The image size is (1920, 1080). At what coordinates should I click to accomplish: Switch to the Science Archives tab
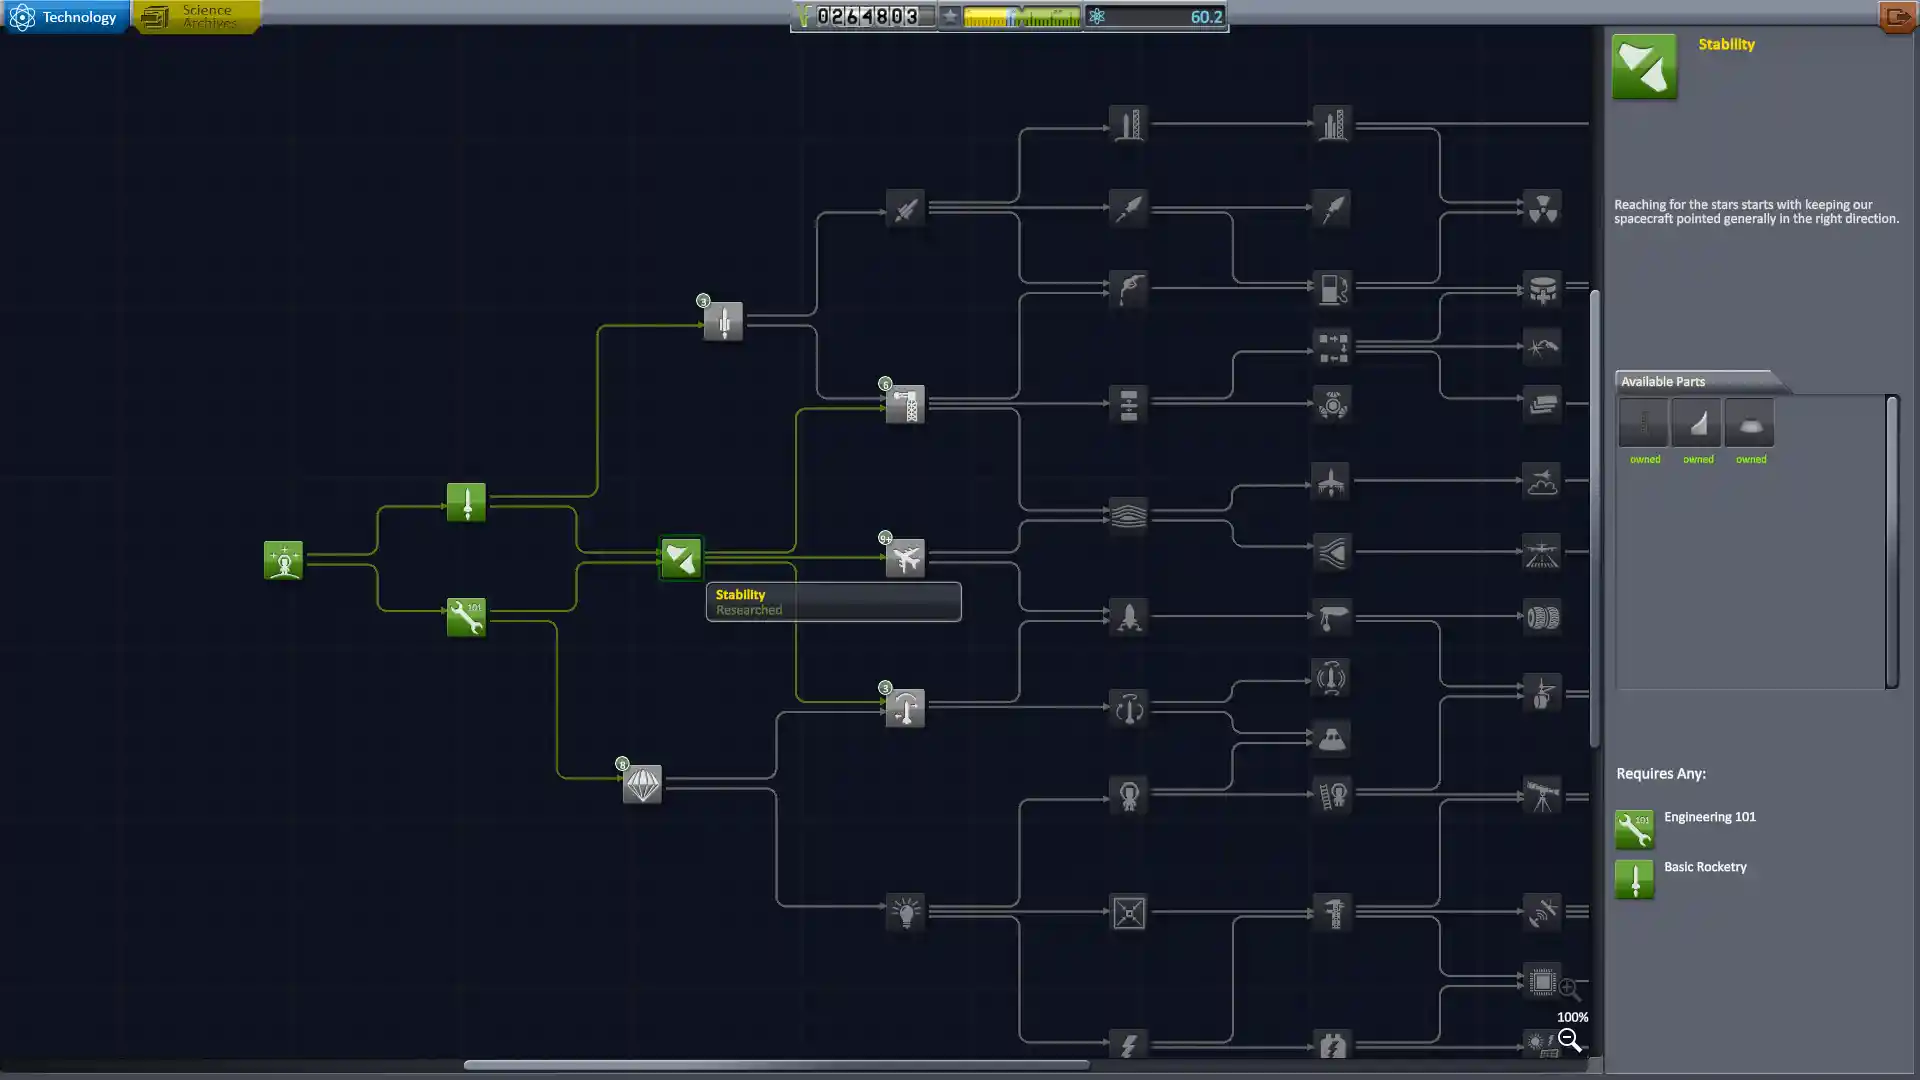click(x=197, y=17)
